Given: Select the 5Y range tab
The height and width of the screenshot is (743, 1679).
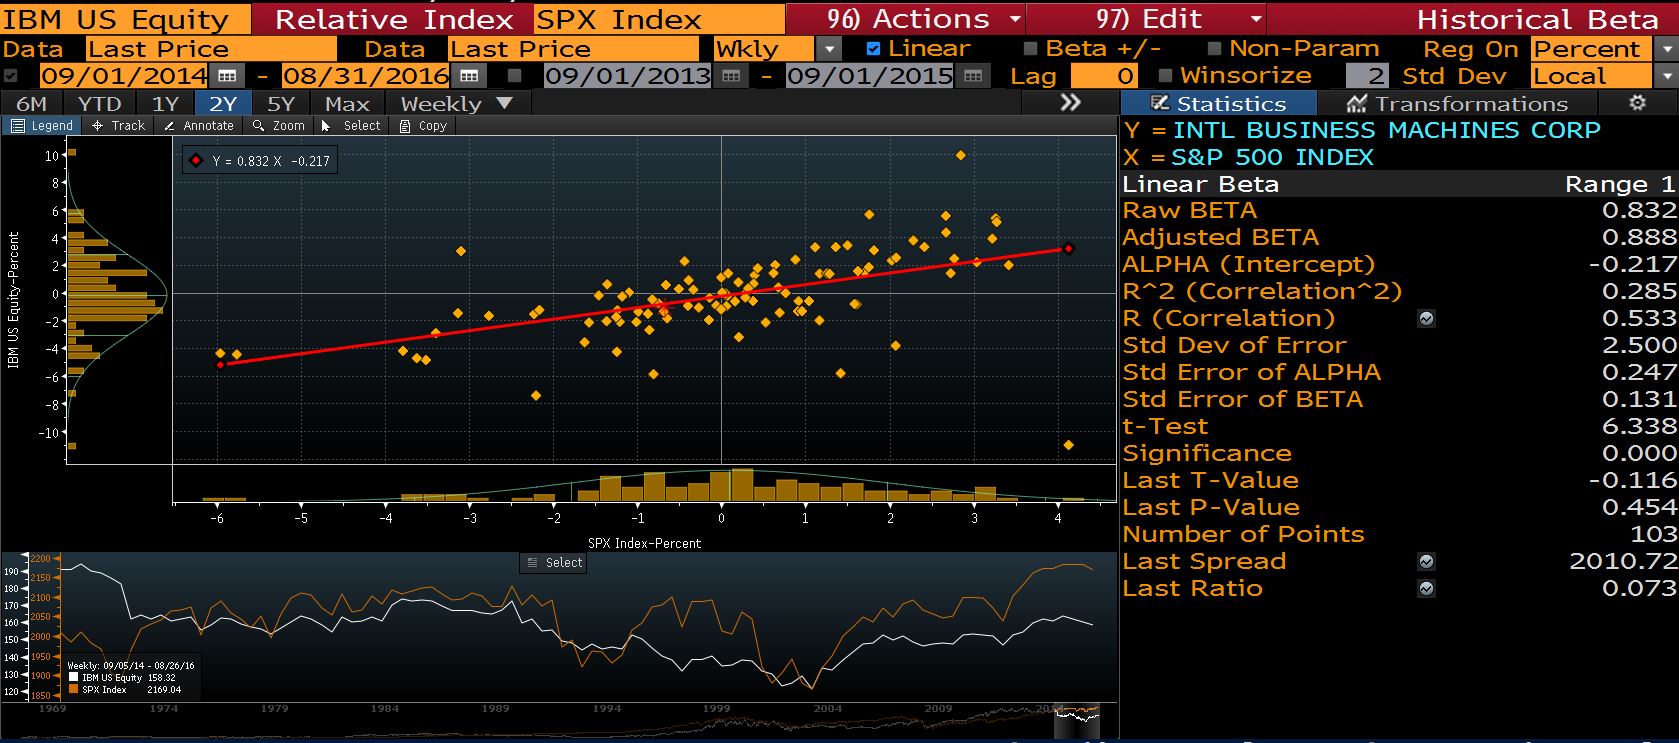Looking at the screenshot, I should [x=281, y=103].
